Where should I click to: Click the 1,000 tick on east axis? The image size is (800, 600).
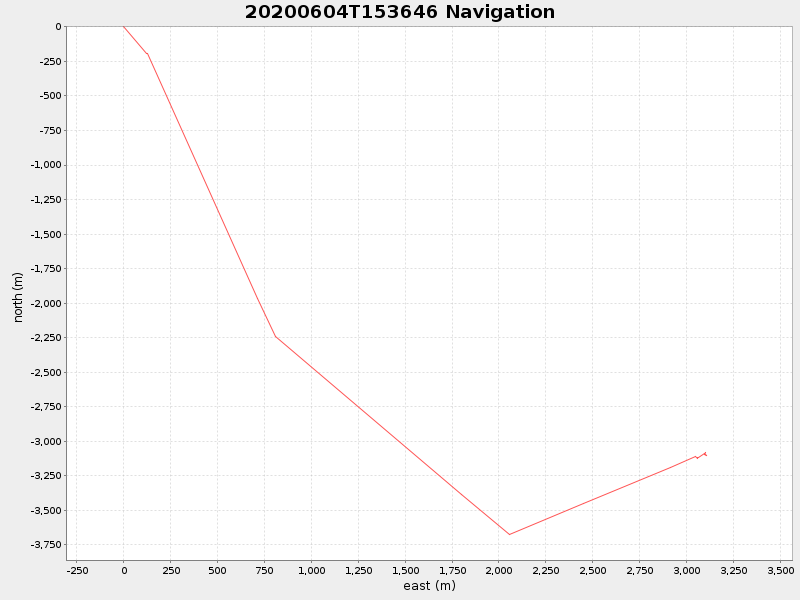(312, 570)
